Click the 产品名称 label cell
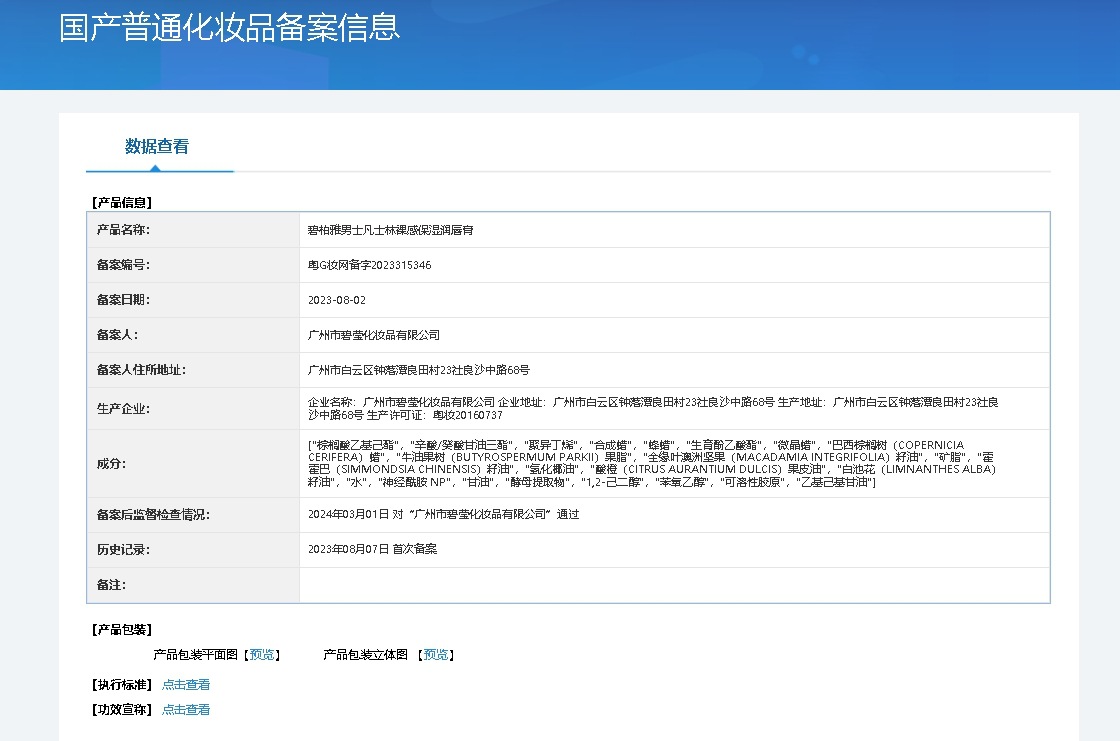This screenshot has height=741, width=1120. click(x=193, y=229)
